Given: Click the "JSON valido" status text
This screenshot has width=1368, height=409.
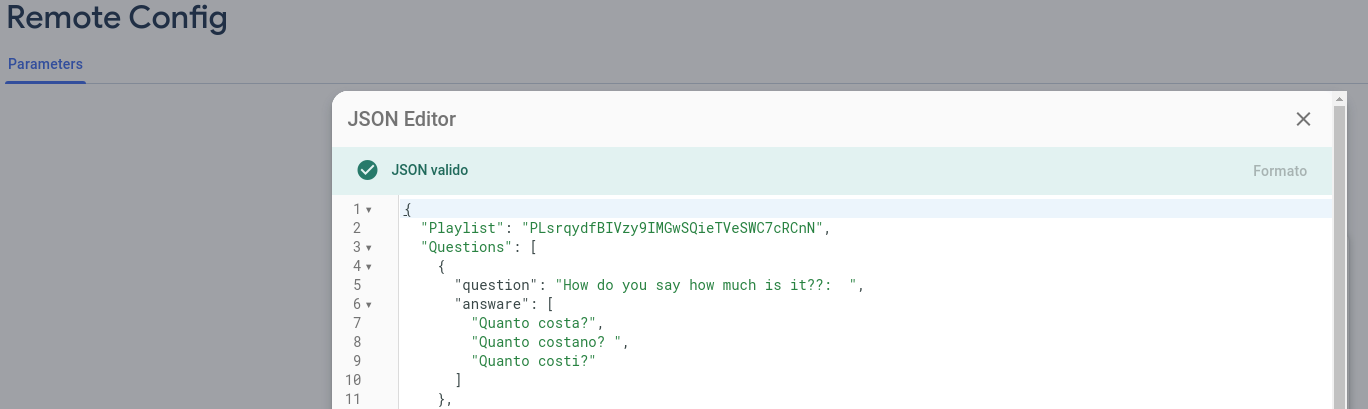Looking at the screenshot, I should [x=429, y=171].
